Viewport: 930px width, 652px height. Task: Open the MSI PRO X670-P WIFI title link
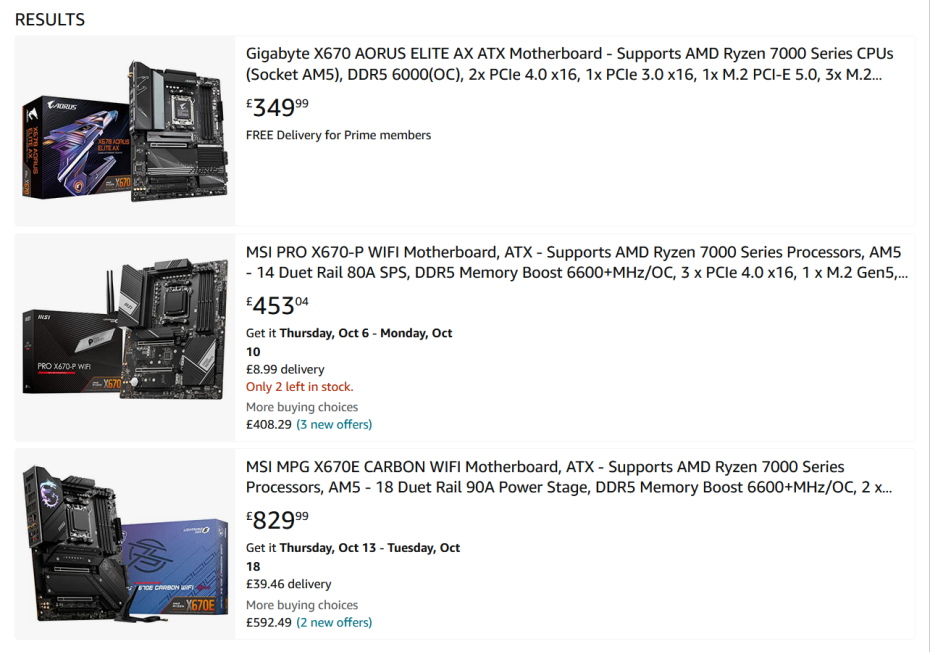(577, 262)
